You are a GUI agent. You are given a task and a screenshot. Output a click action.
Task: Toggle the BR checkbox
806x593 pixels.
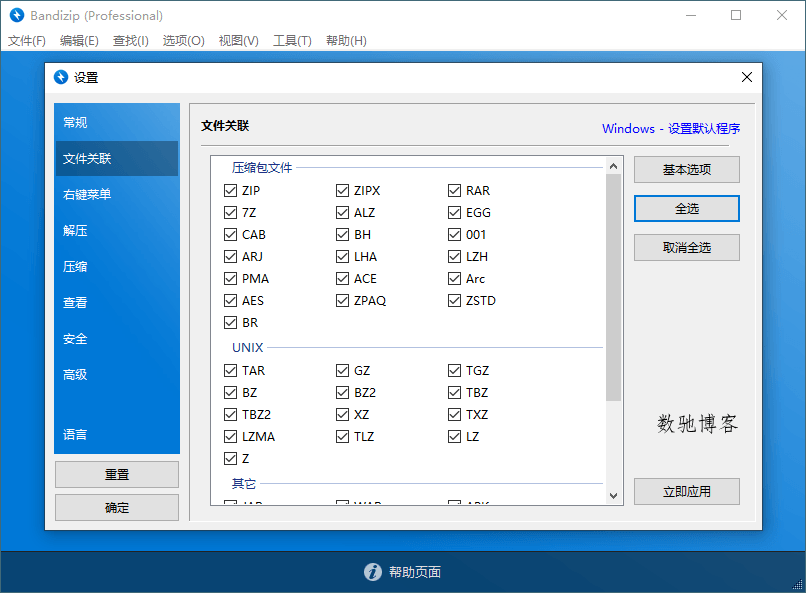tap(230, 322)
